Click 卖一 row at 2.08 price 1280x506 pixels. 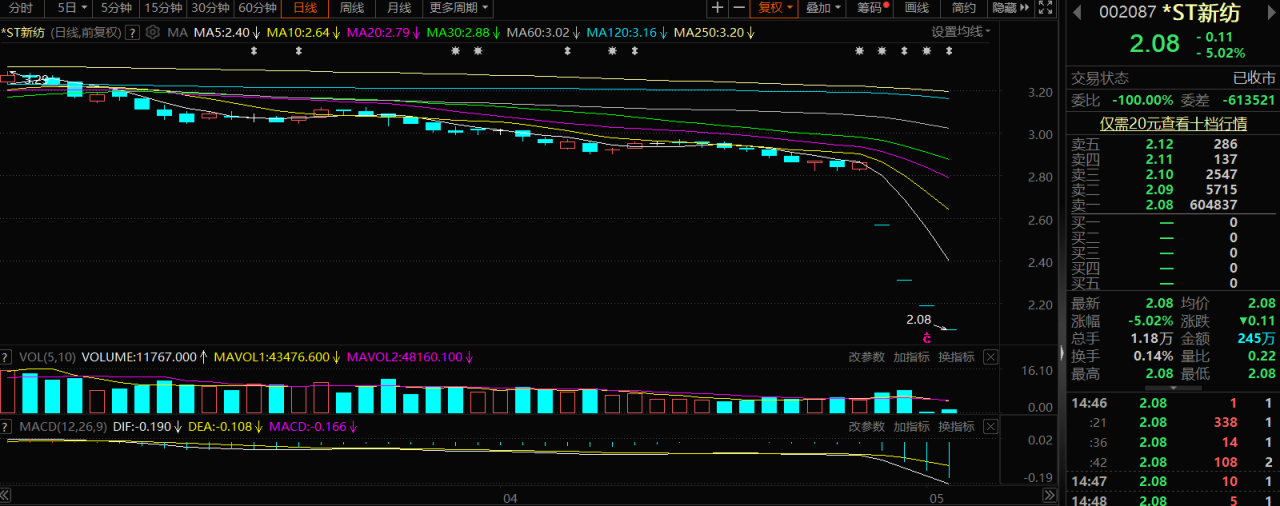[x=1173, y=204]
